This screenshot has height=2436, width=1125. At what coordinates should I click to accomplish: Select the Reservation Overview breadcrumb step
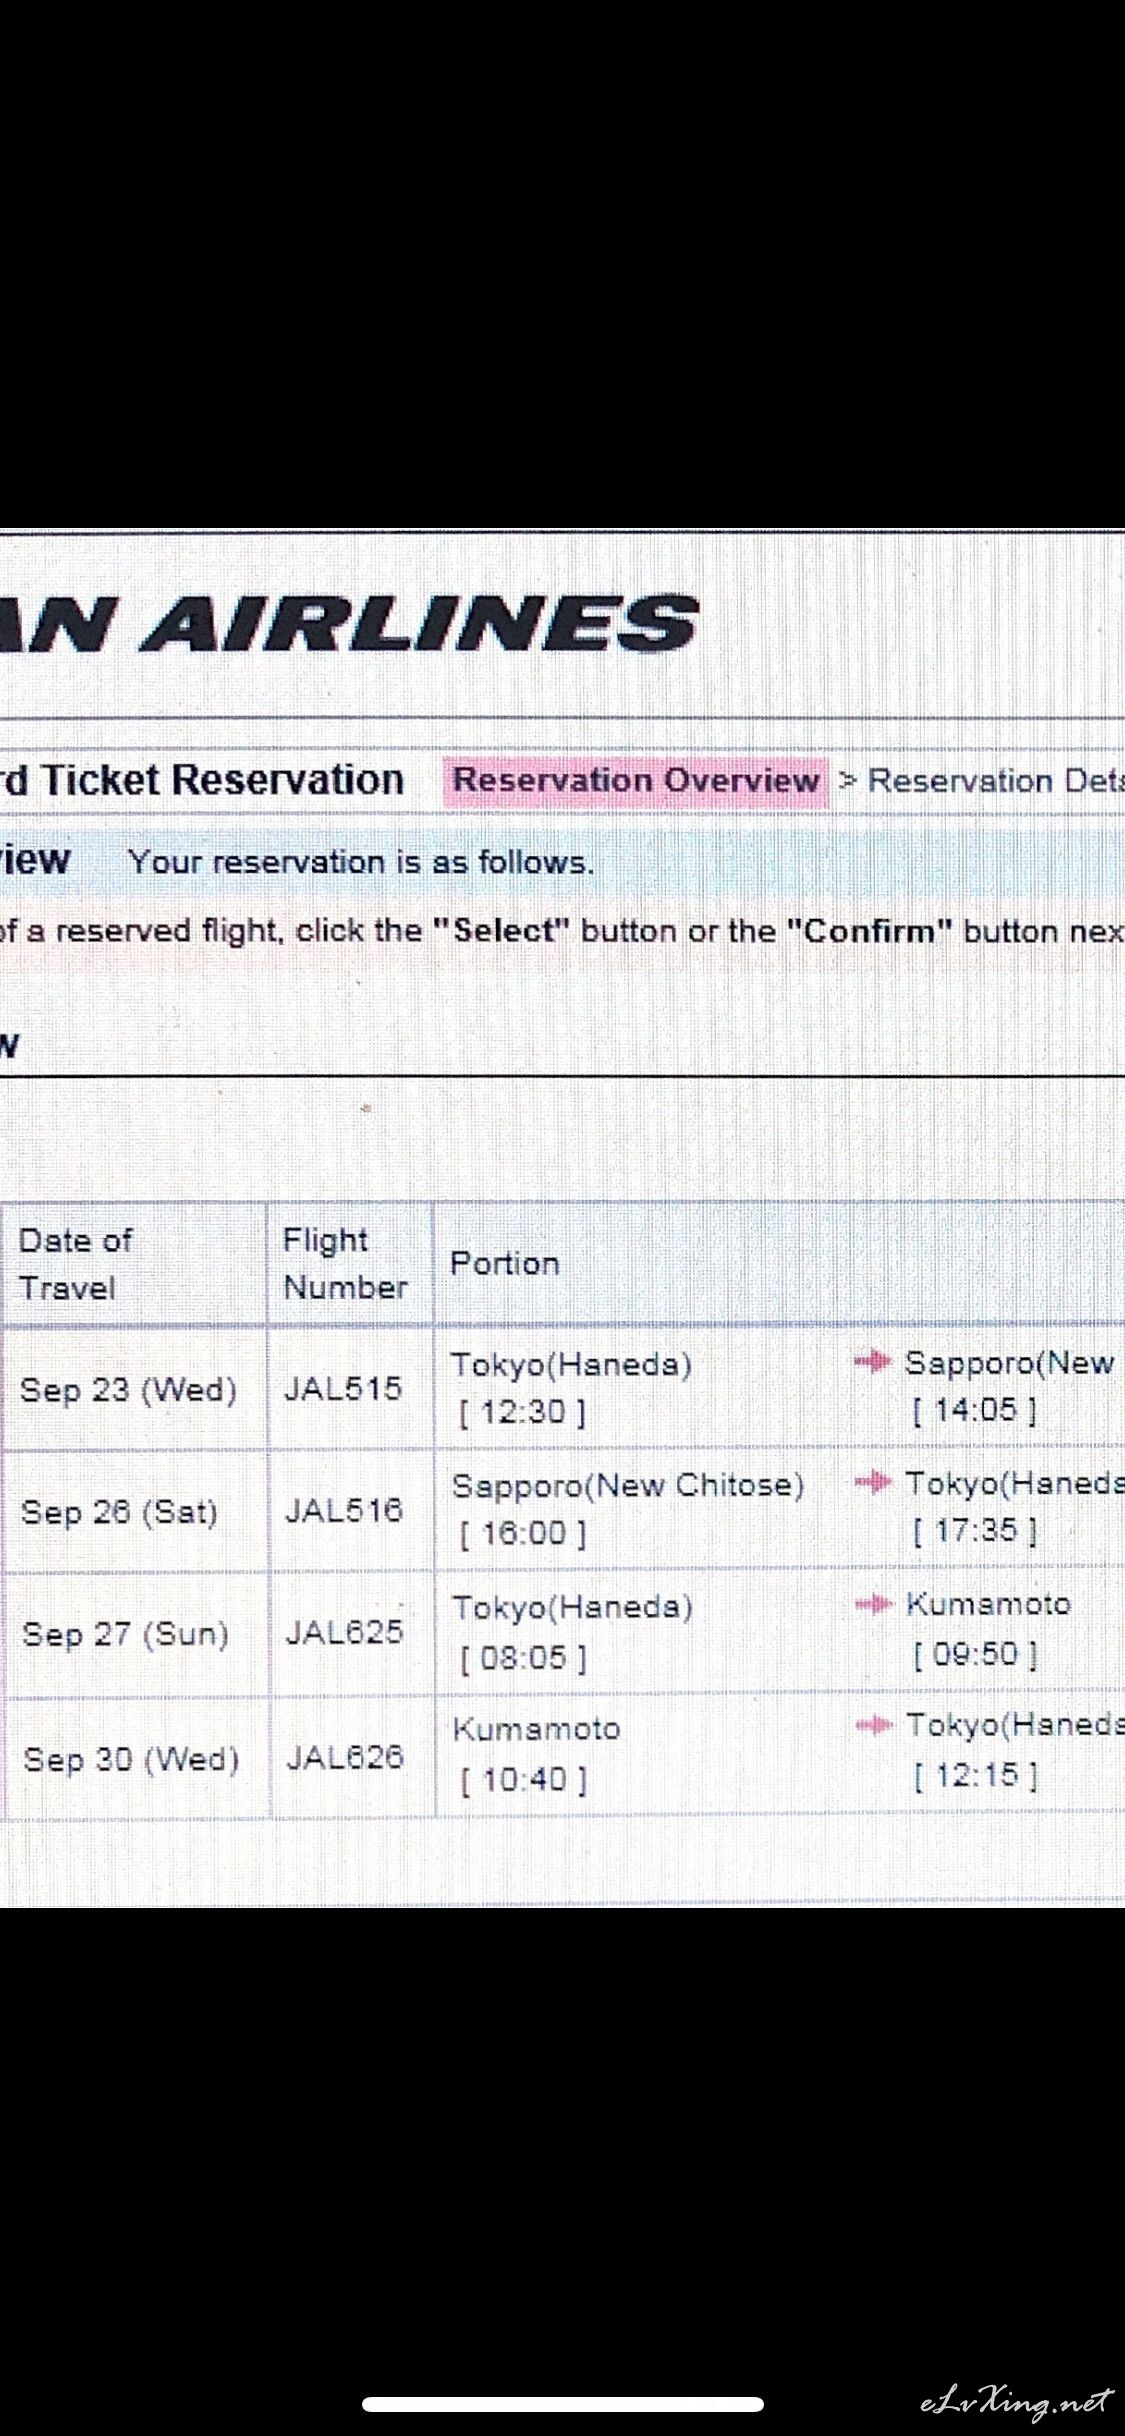[x=636, y=781]
